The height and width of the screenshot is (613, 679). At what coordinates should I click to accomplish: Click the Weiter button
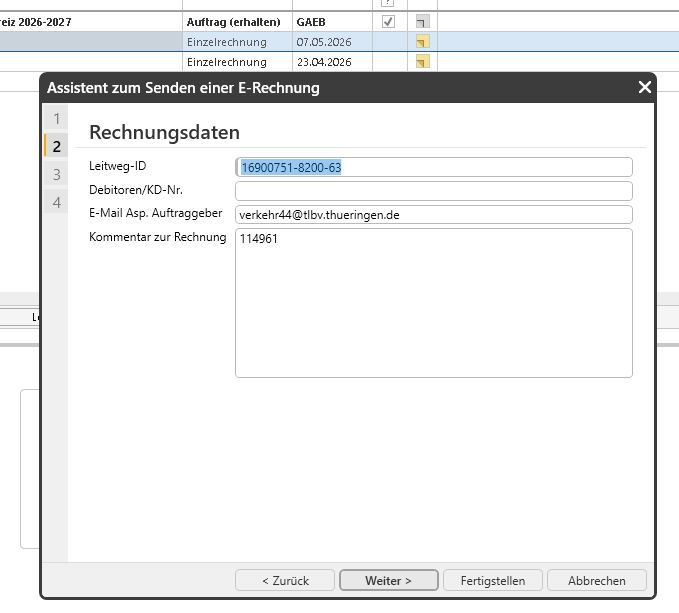[389, 580]
